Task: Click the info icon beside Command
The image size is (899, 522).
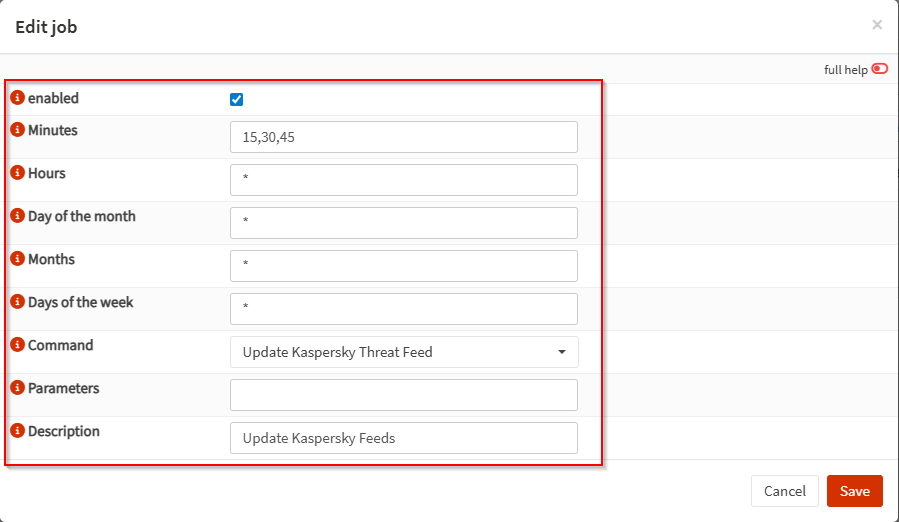Action: click(x=17, y=345)
